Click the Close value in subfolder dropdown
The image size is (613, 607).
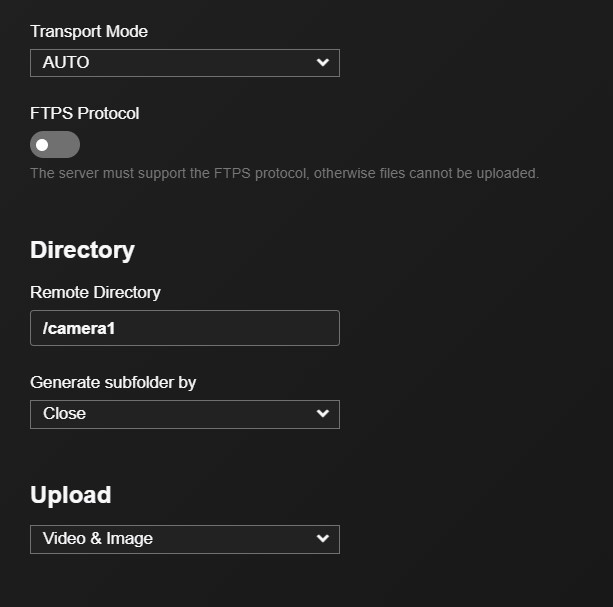(x=65, y=414)
